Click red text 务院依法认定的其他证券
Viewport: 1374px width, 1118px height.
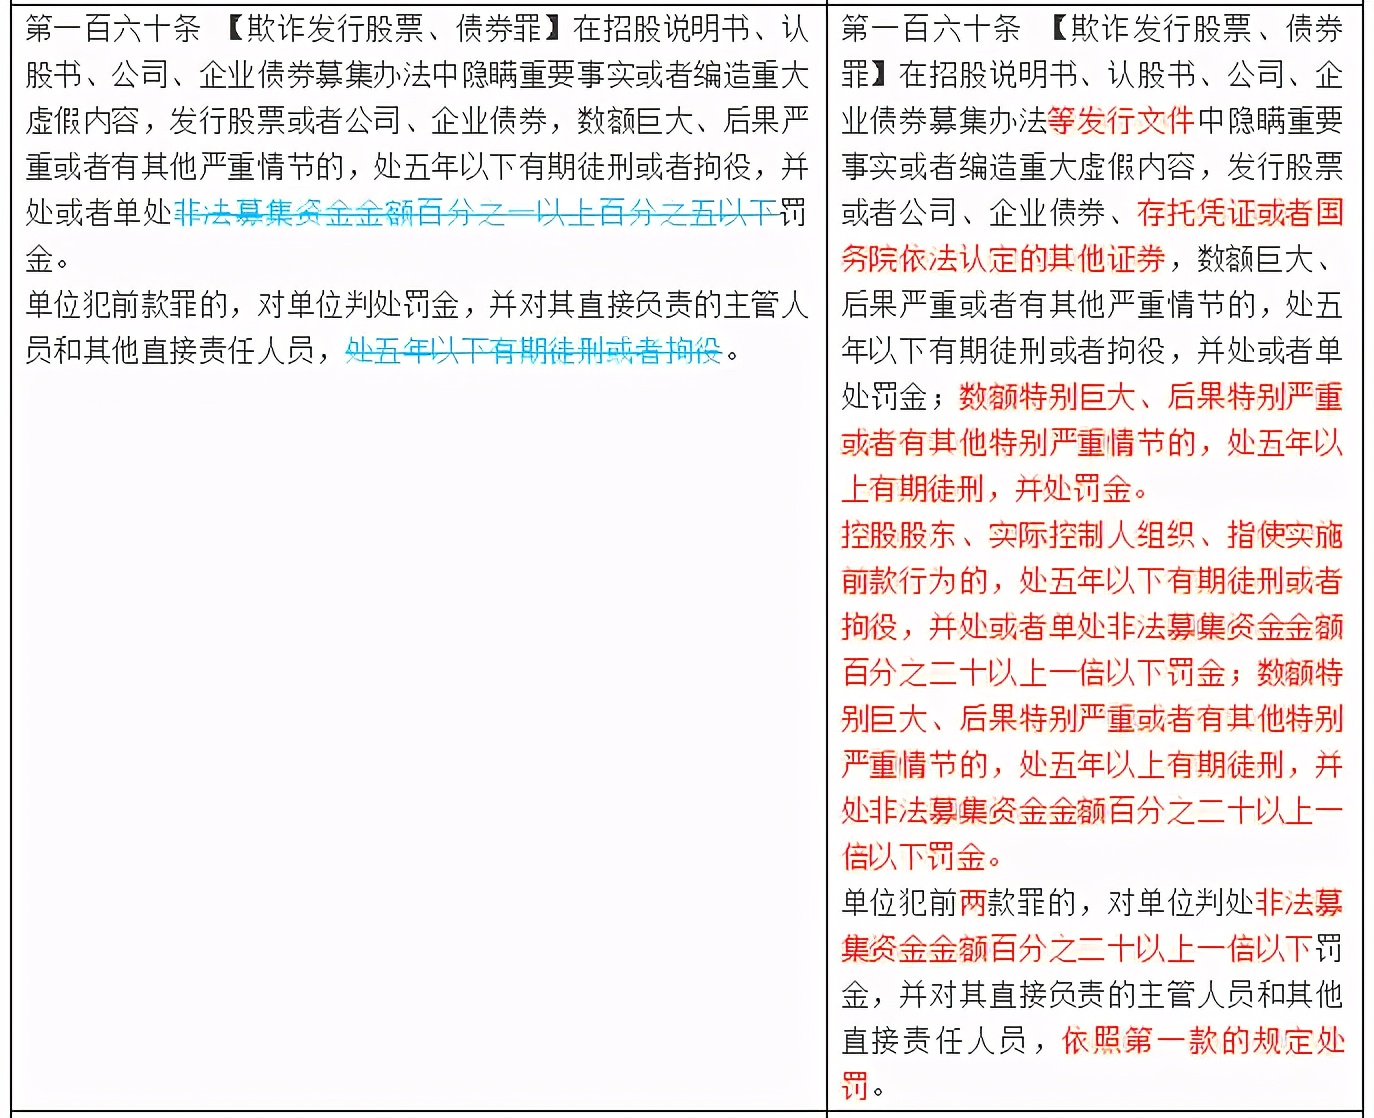(x=1003, y=259)
